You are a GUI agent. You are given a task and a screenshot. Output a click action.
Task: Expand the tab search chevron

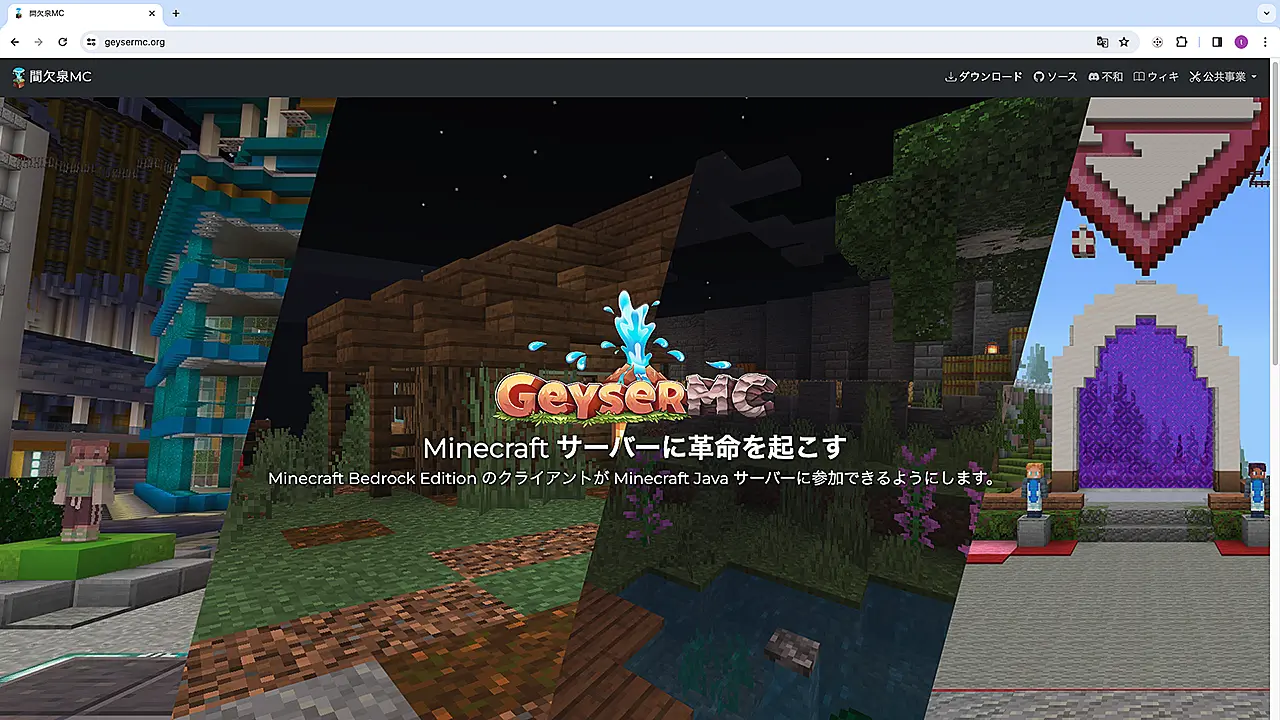click(x=1264, y=14)
